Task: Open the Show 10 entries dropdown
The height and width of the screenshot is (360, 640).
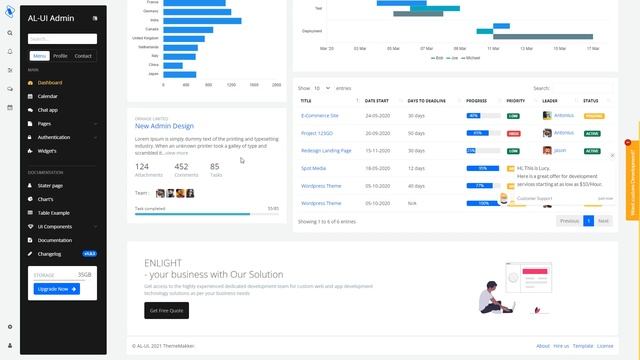Action: click(x=322, y=89)
